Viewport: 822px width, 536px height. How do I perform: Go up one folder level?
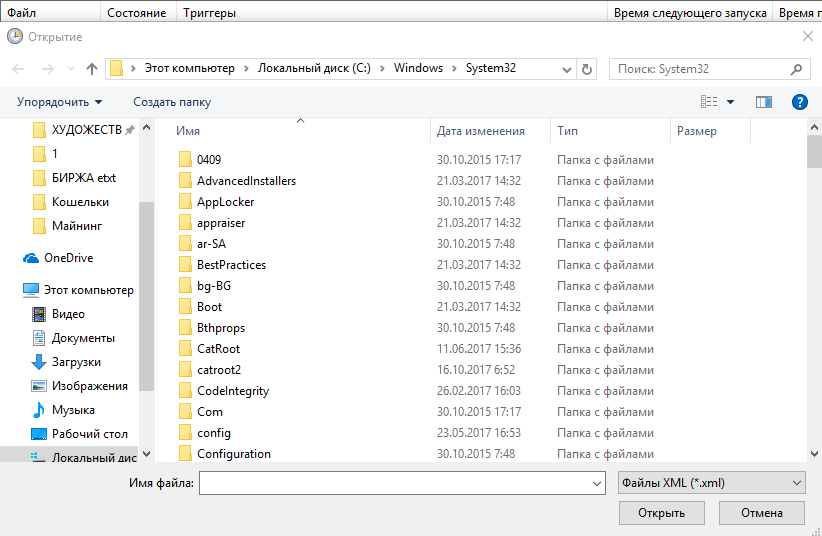tap(92, 69)
